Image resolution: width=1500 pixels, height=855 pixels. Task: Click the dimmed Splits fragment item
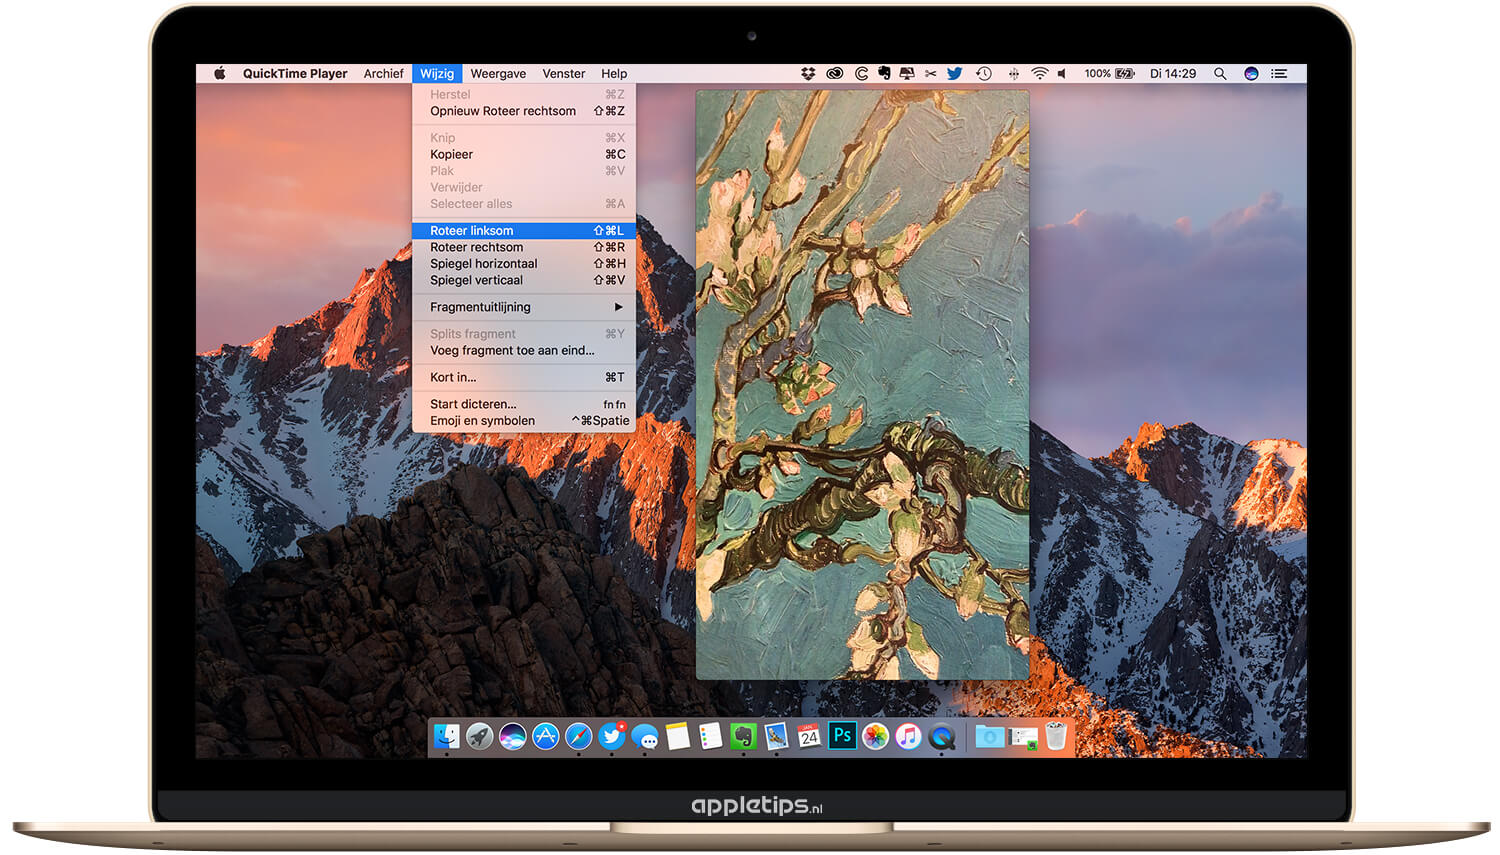pos(524,334)
